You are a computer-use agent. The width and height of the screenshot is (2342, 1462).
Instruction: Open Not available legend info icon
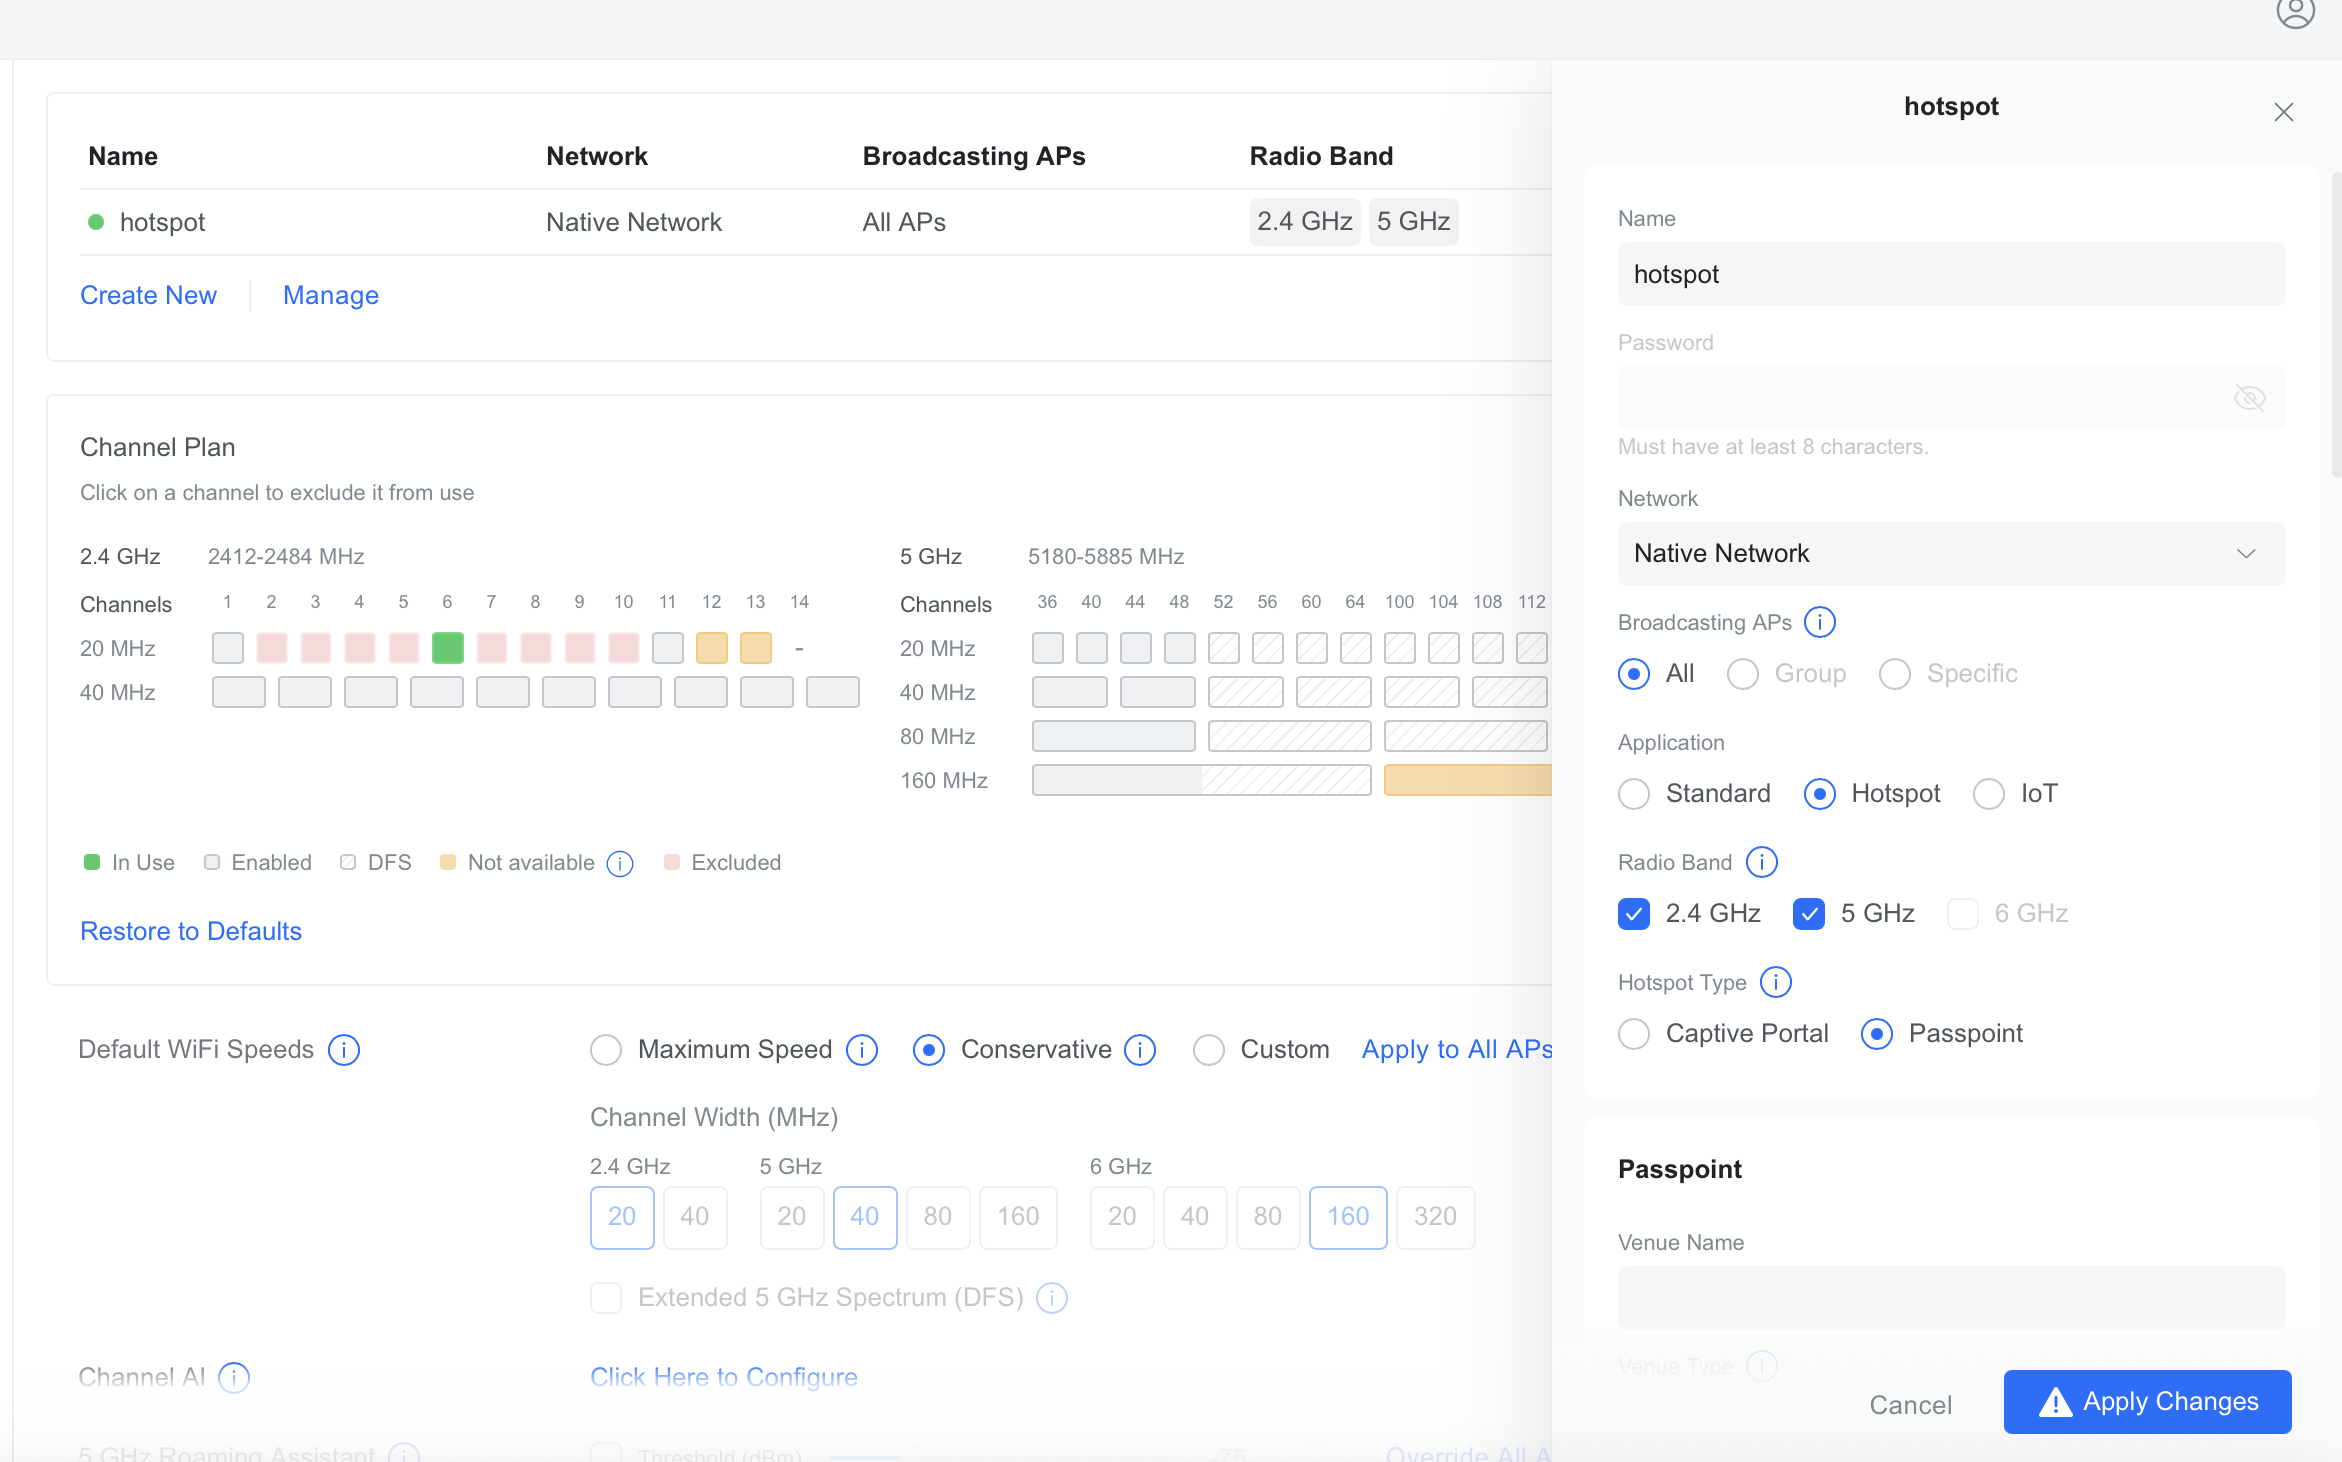620,863
